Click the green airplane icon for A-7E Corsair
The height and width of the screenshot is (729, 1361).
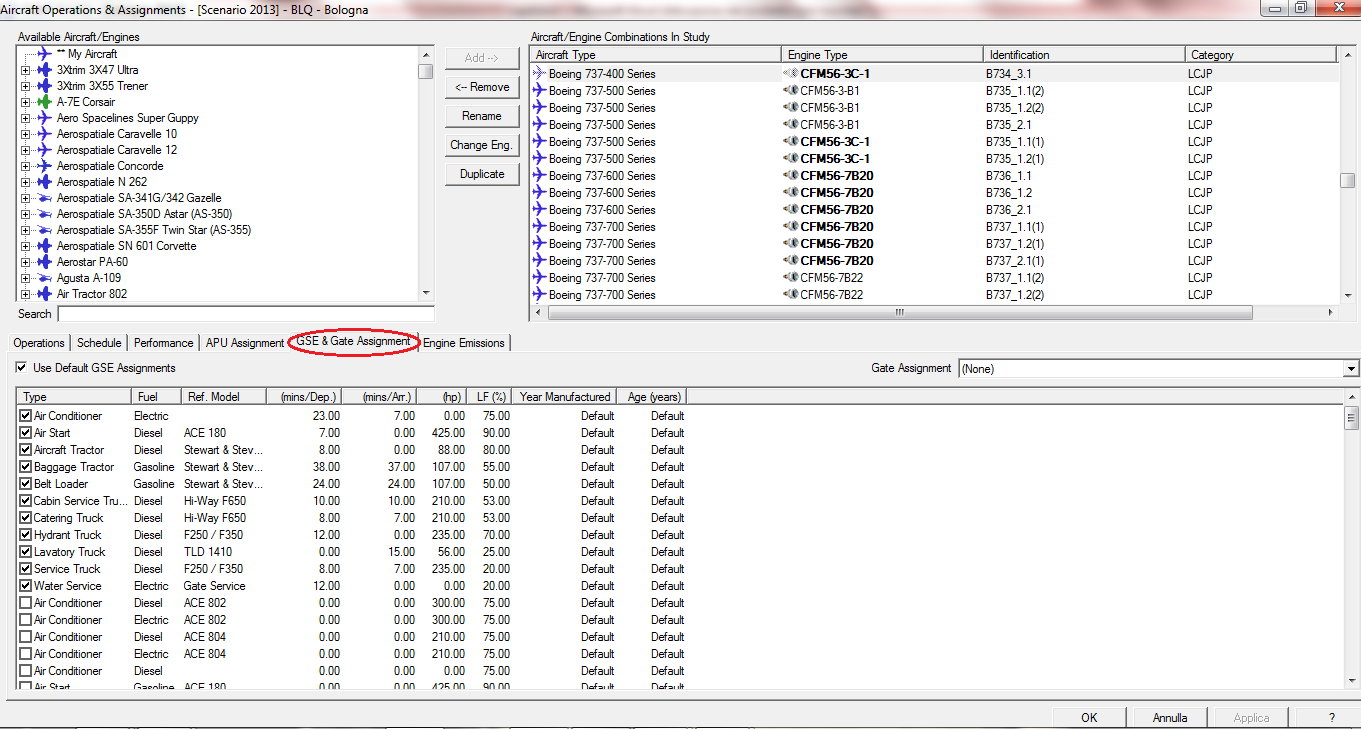[x=43, y=102]
